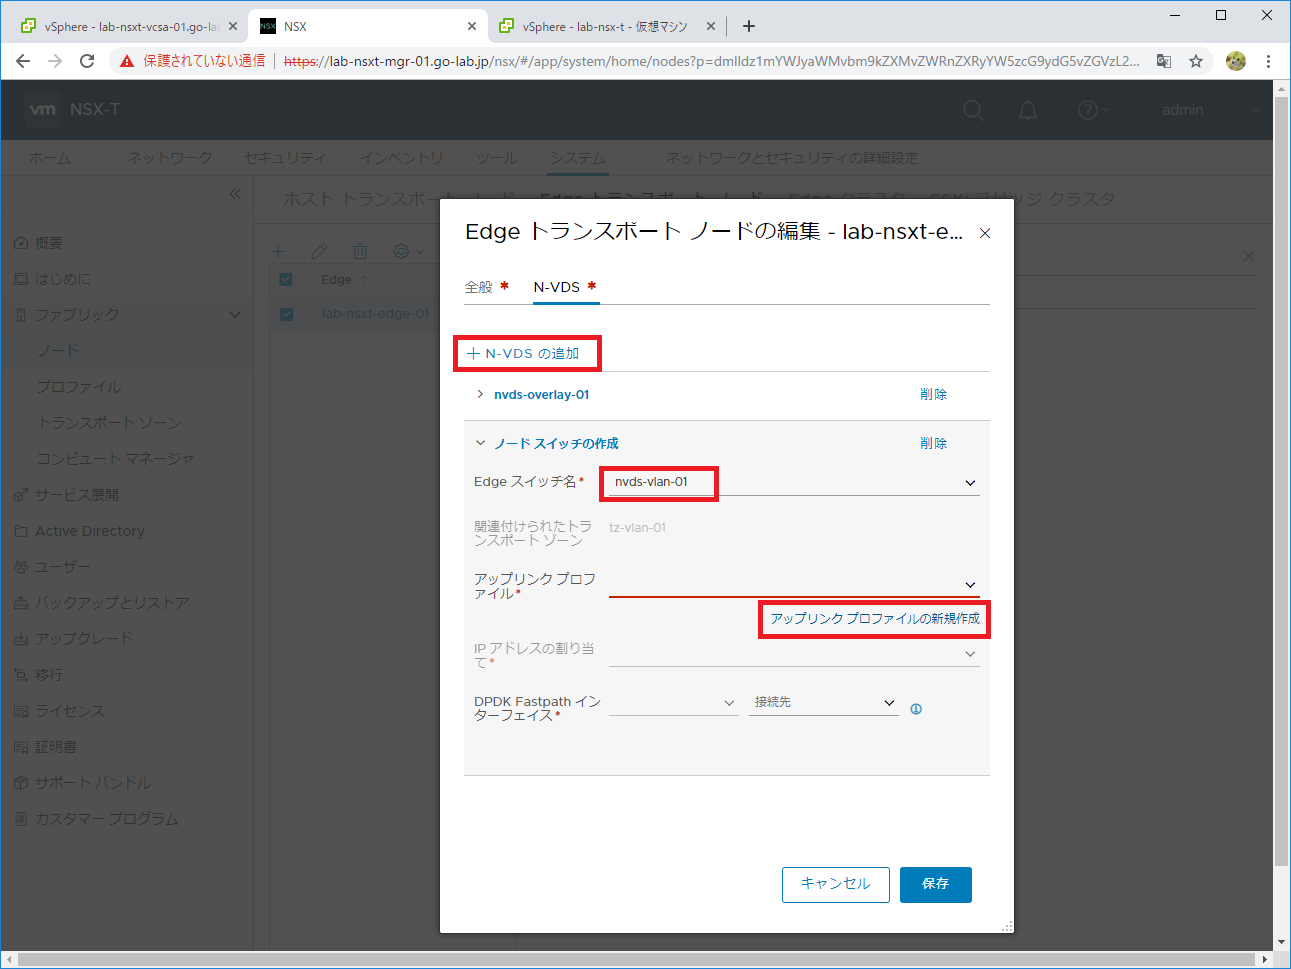The image size is (1291, 969).
Task: Select トランスポート ゾーン in the sidebar
Action: pos(109,423)
